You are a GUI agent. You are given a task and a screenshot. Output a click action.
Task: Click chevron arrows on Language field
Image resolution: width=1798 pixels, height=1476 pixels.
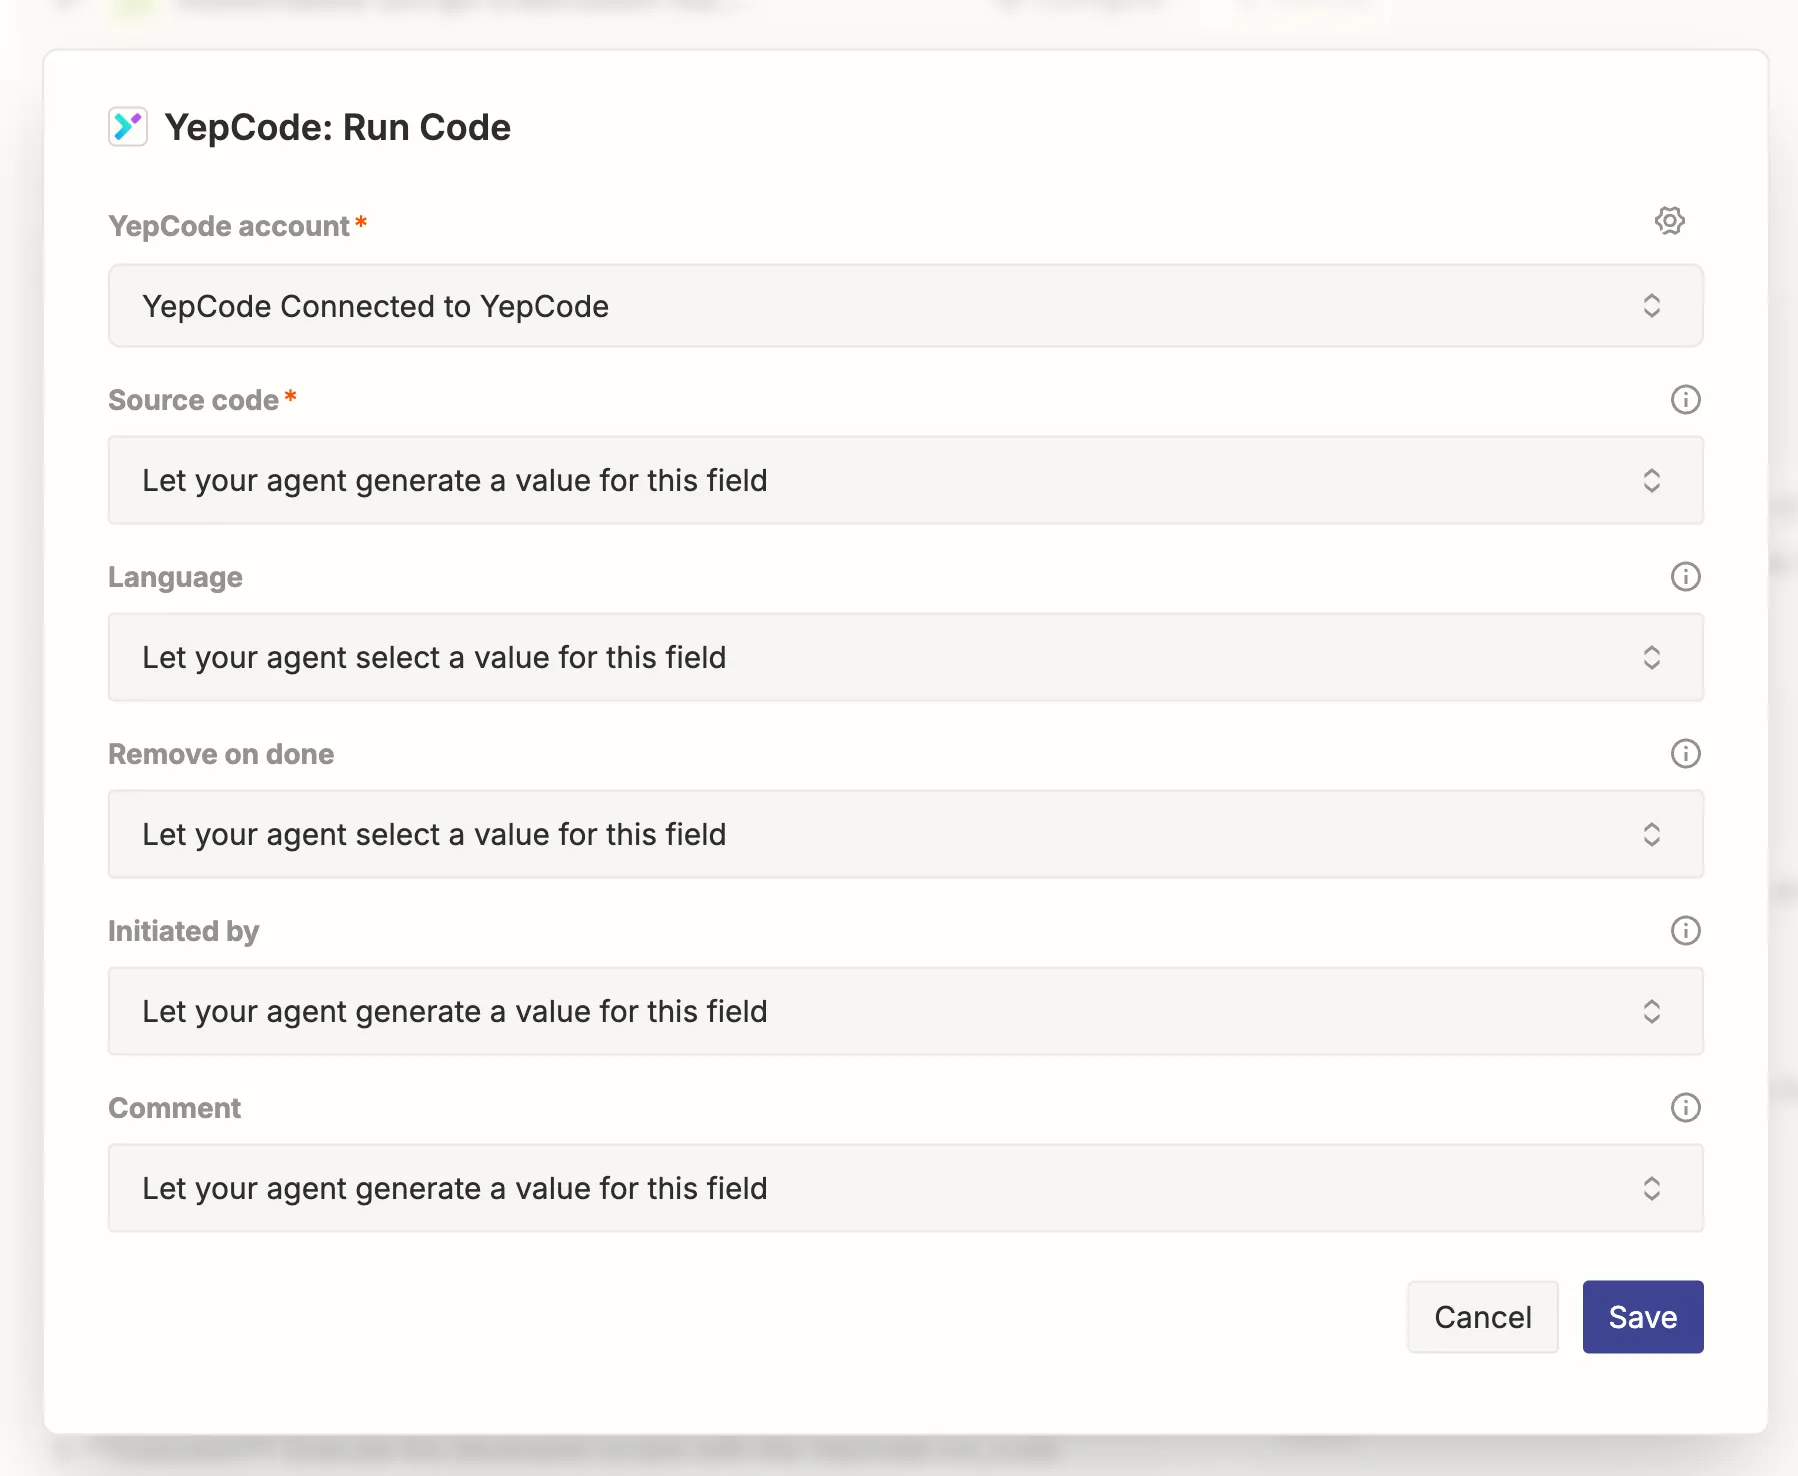[1651, 658]
